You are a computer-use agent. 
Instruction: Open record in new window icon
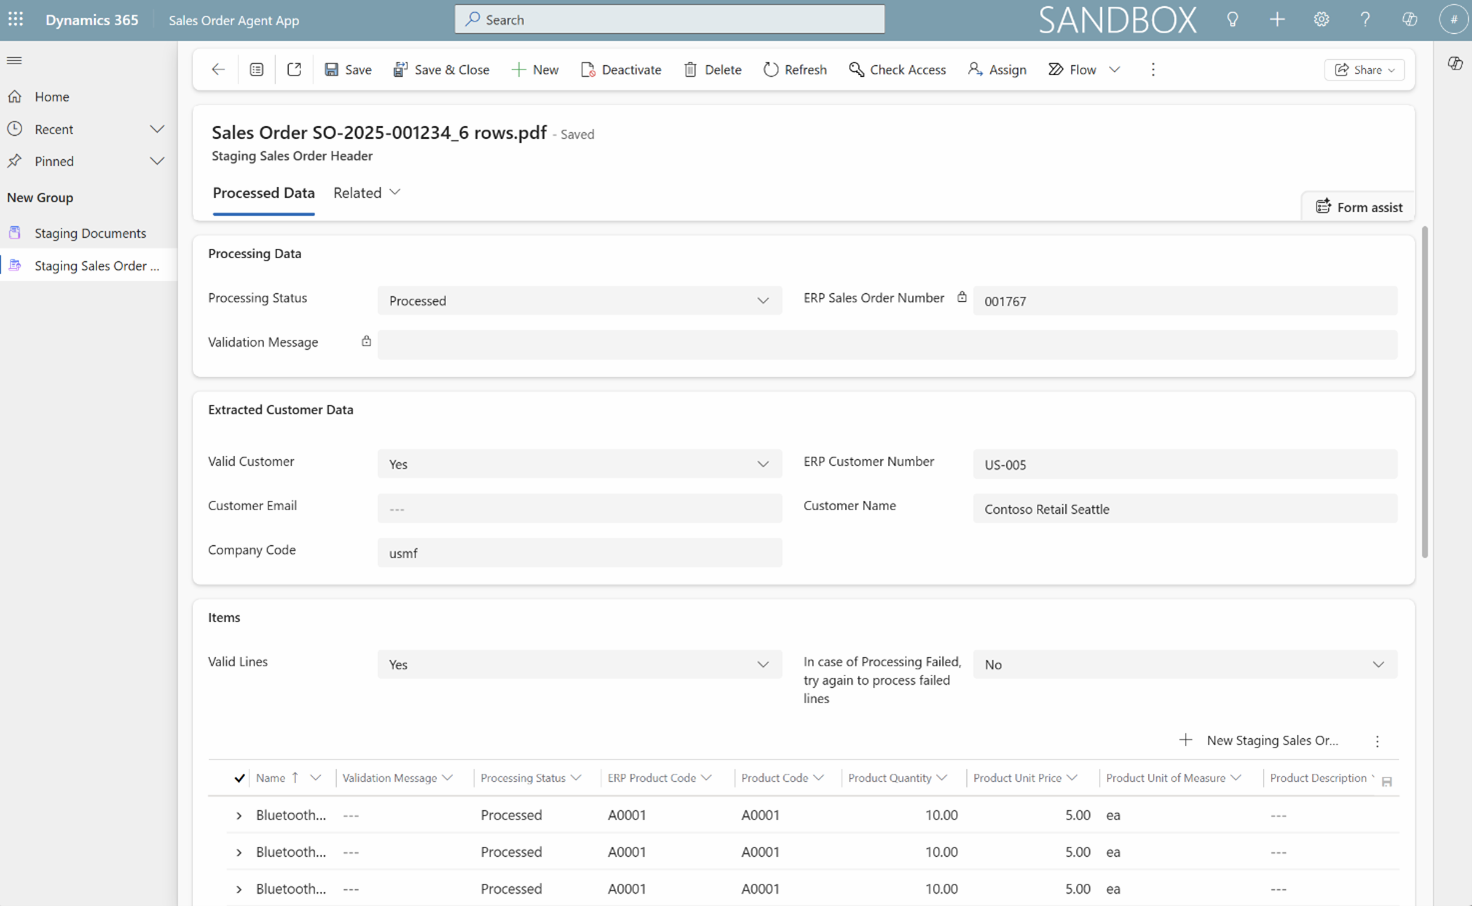tap(294, 69)
